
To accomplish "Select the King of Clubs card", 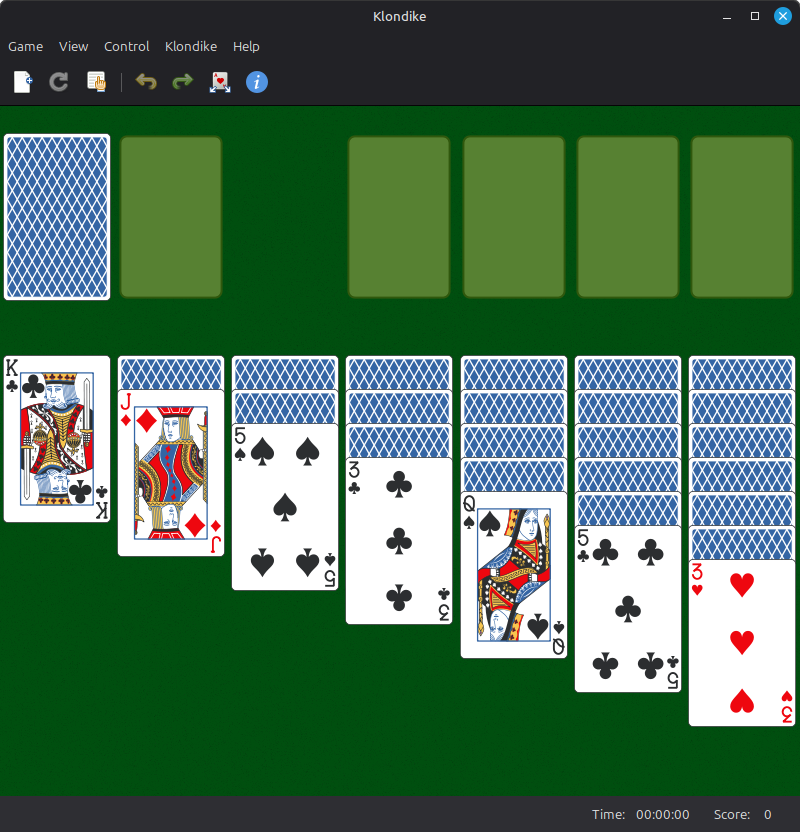I will [57, 439].
